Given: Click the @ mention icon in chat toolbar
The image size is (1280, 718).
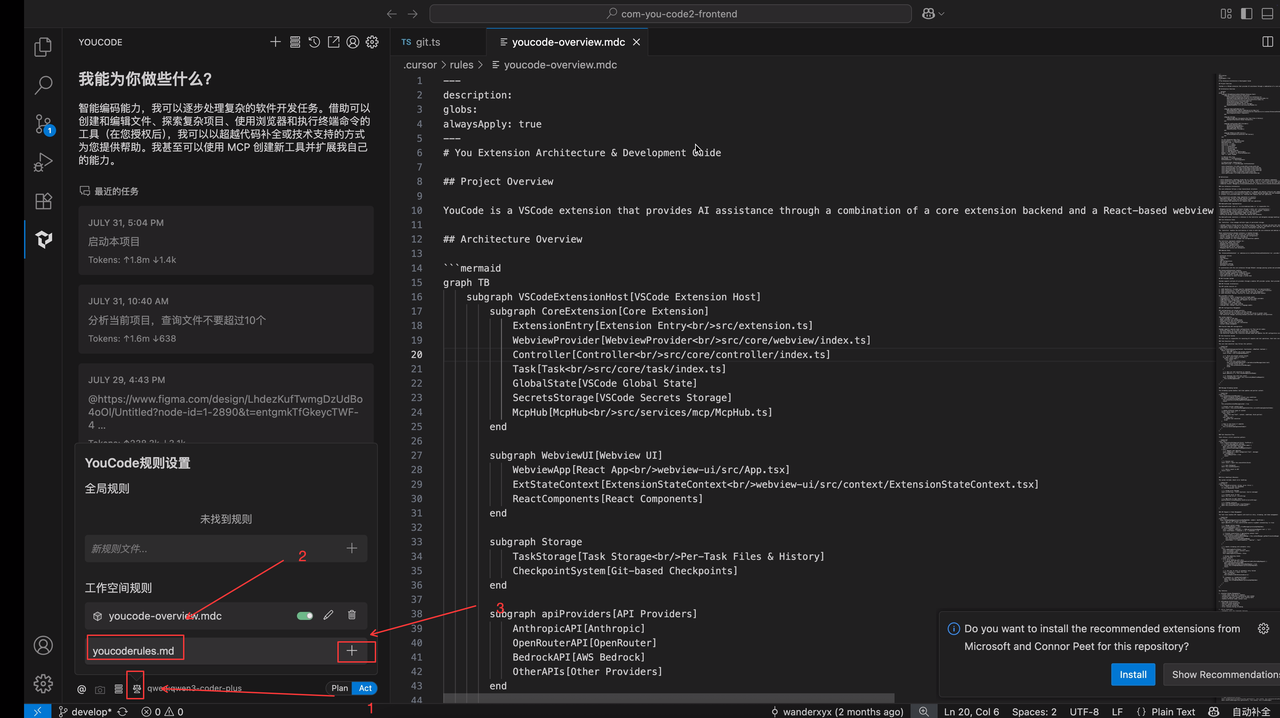Looking at the screenshot, I should (82, 688).
